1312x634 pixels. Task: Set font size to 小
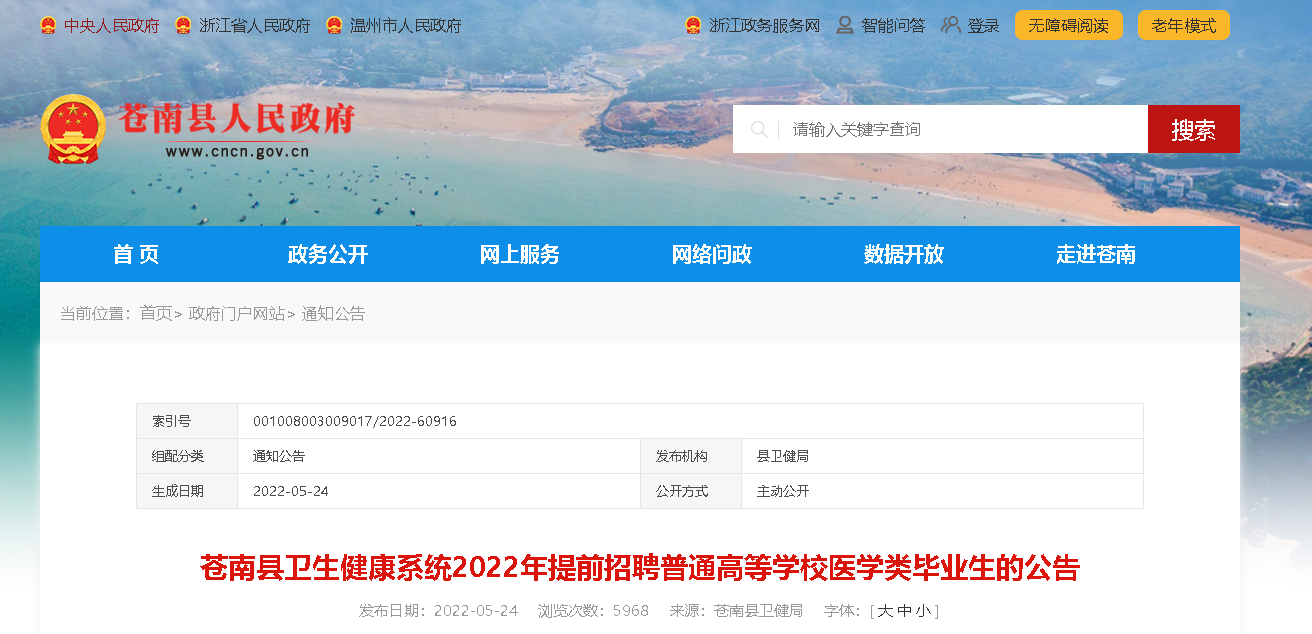[x=923, y=611]
